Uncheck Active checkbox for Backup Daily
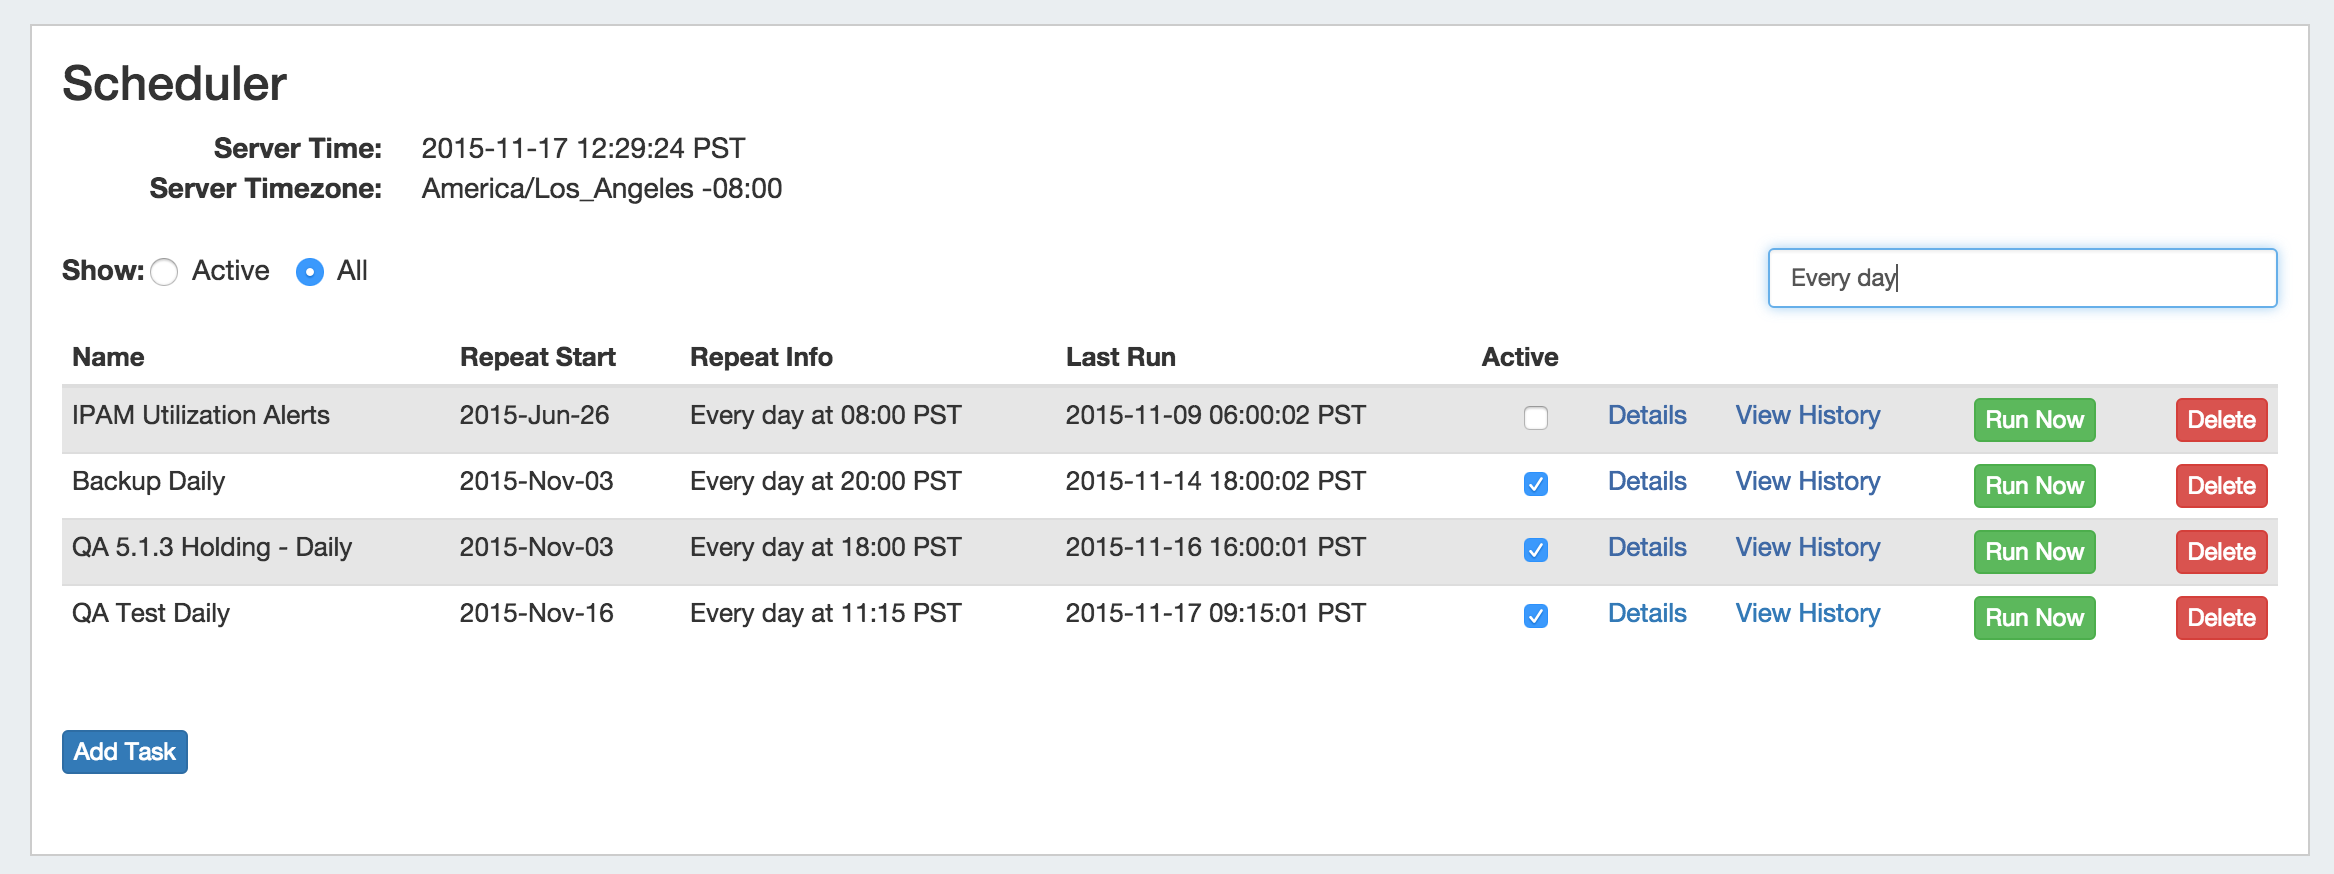Screen dimensions: 2334x874 click(x=1535, y=484)
